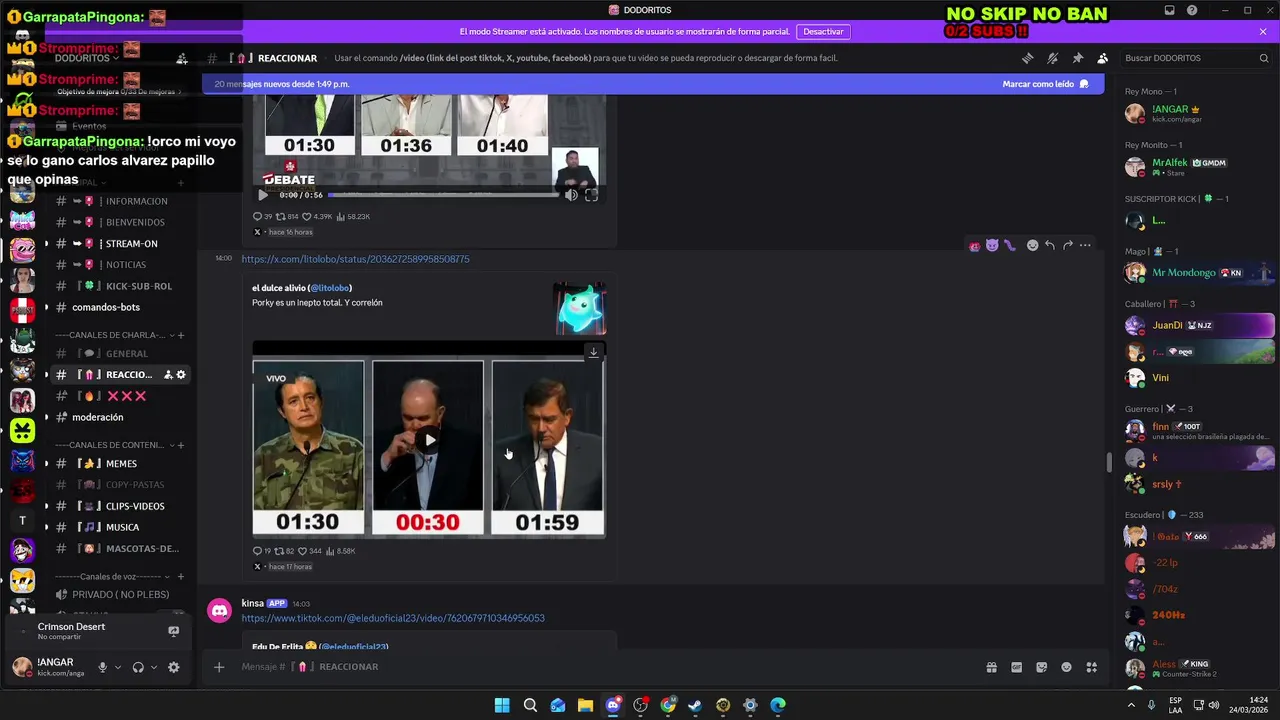Viewport: 1280px width, 720px height.
Task: Open the BIENVENIDOS channel
Action: pyautogui.click(x=119, y=222)
